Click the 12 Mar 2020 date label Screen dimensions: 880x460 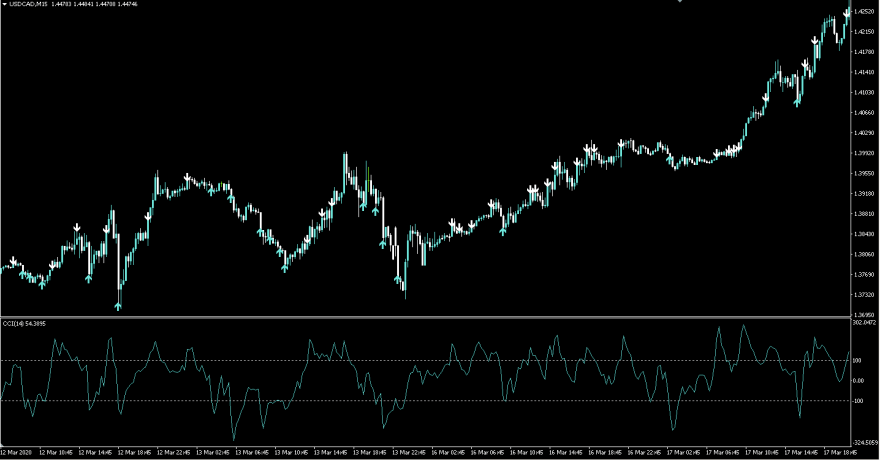16,452
